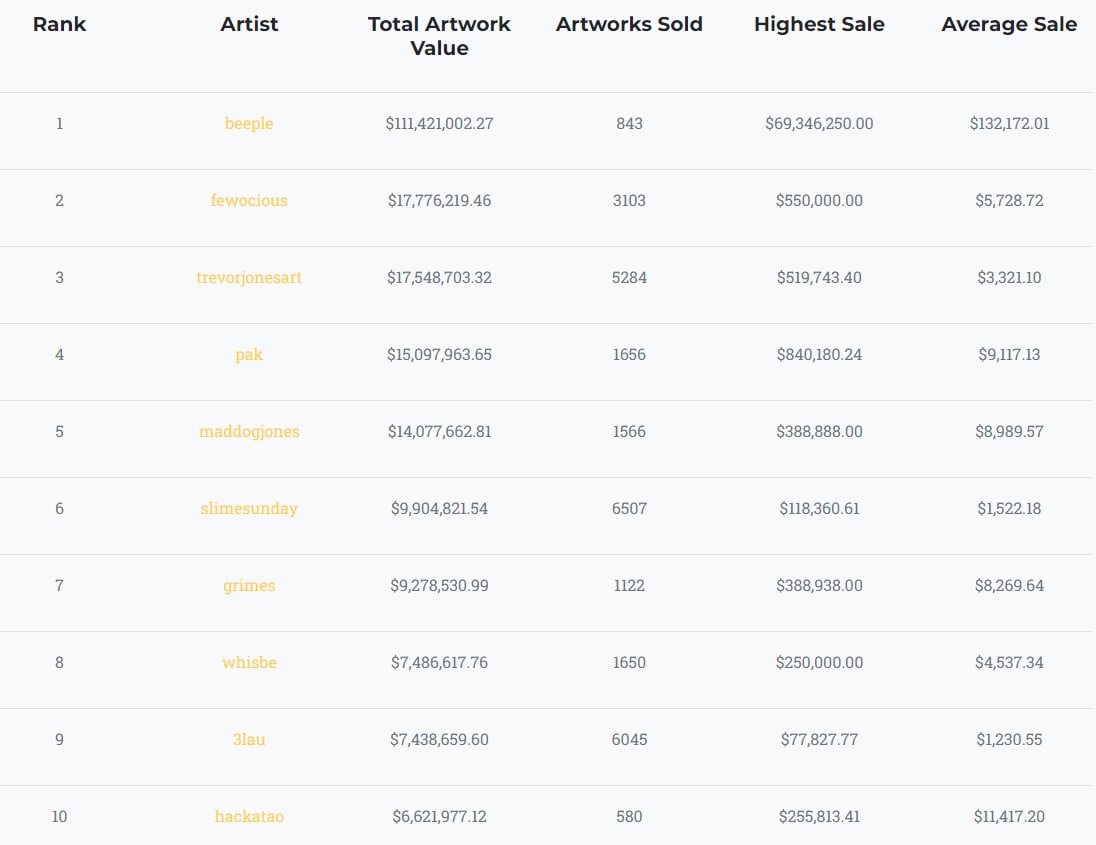Select average sale $4,537.34
The image size is (1096, 845).
[x=1009, y=662]
